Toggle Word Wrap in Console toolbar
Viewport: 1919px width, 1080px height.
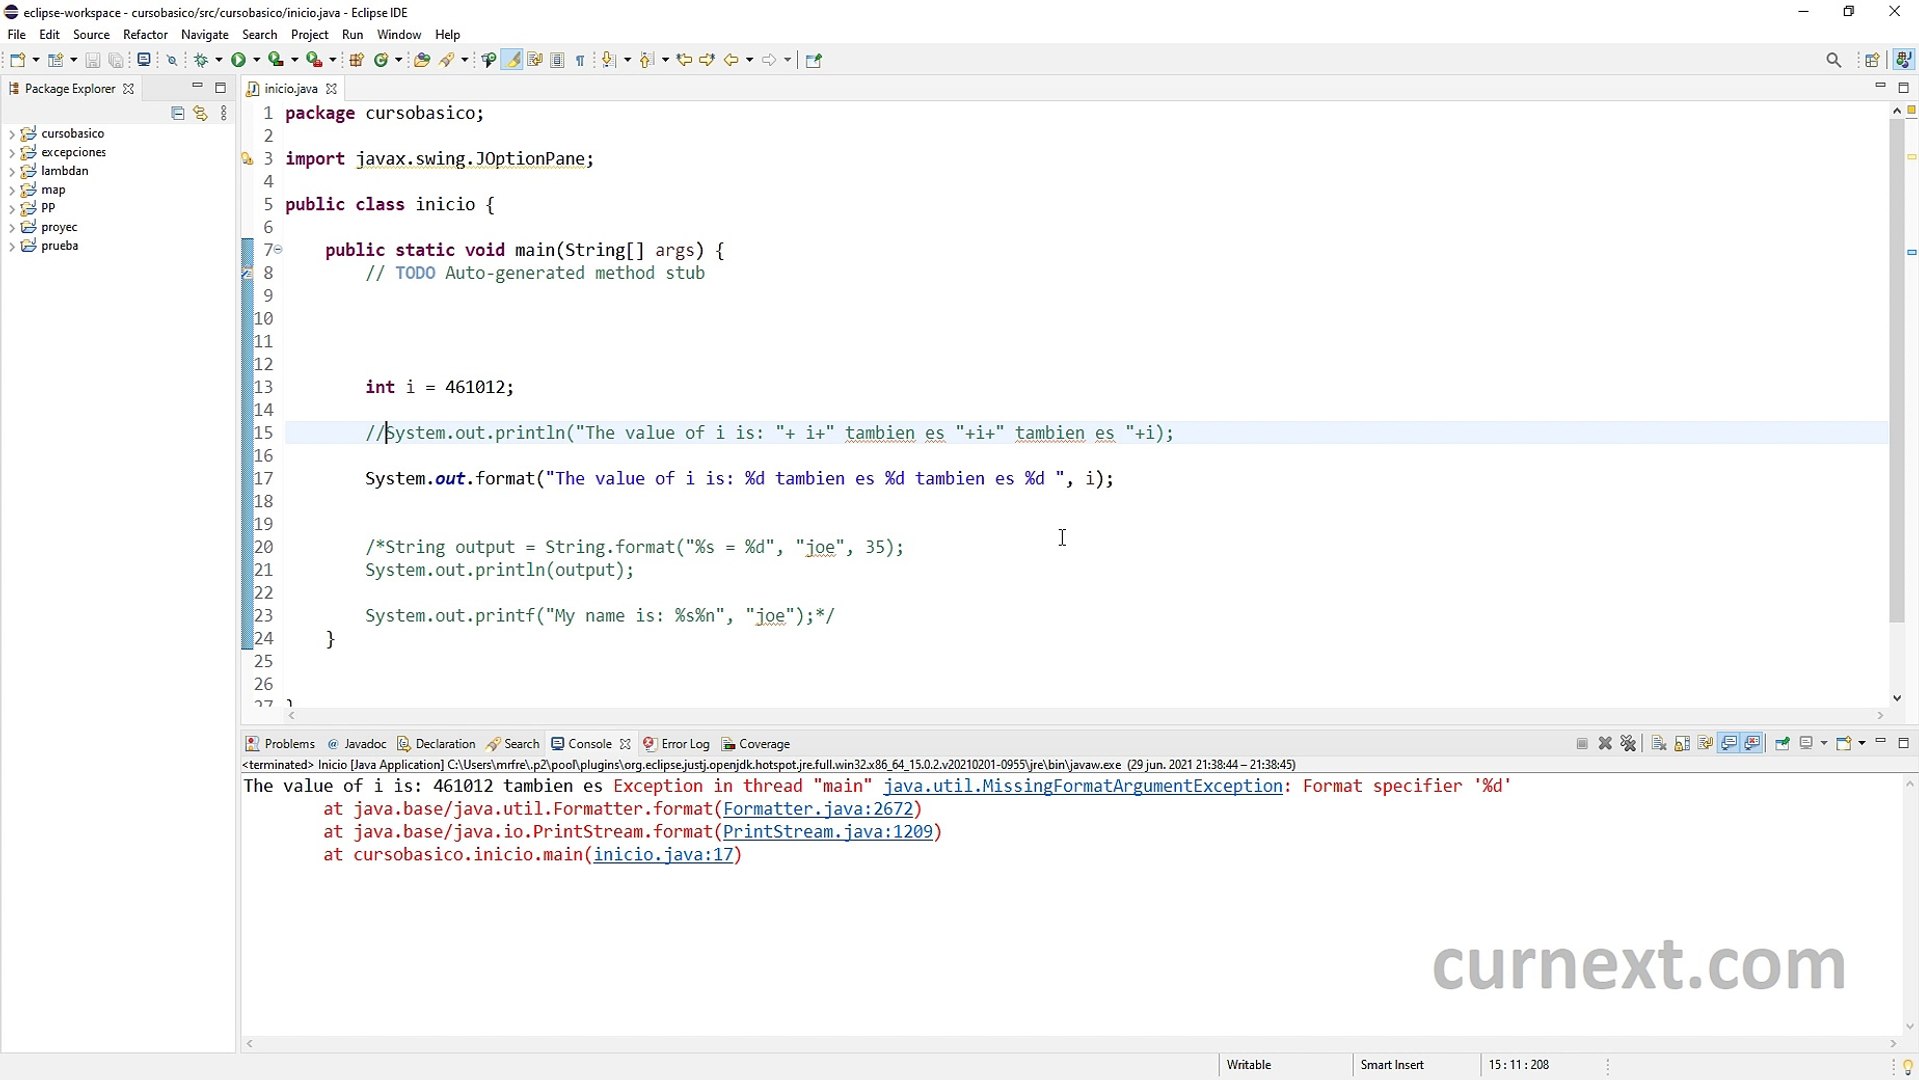1706,743
